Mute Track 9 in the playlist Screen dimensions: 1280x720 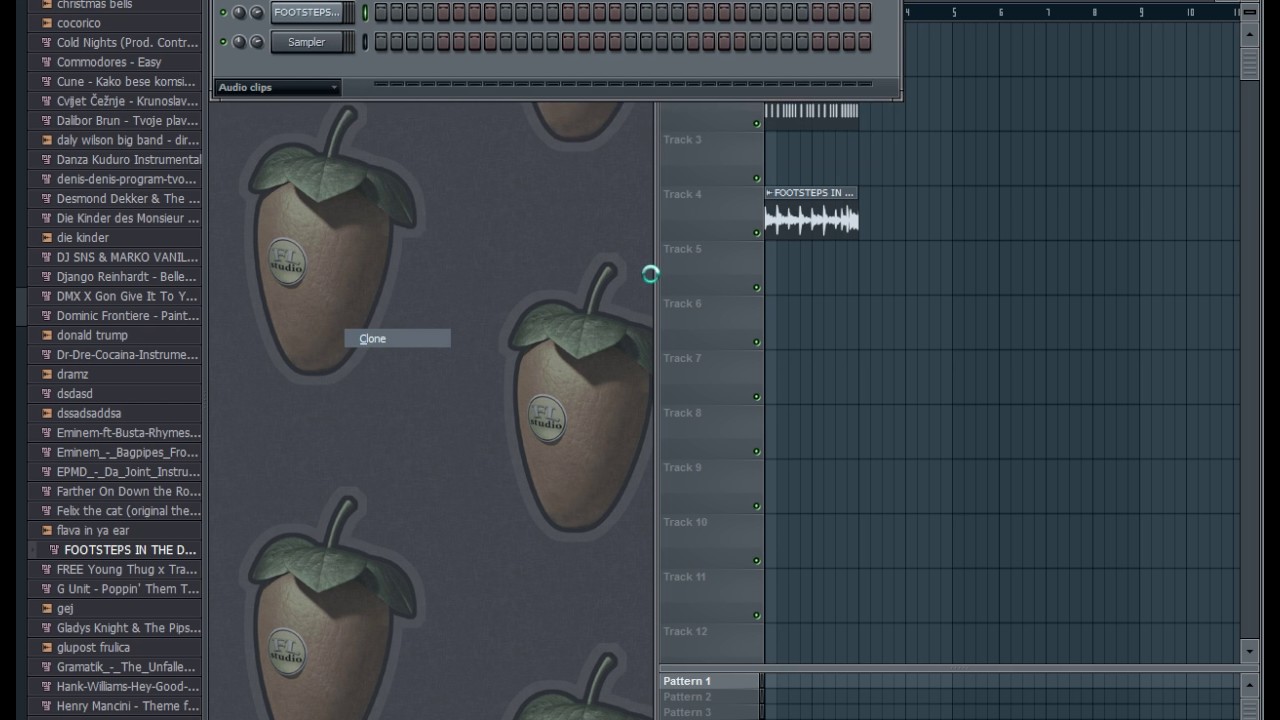tap(757, 506)
